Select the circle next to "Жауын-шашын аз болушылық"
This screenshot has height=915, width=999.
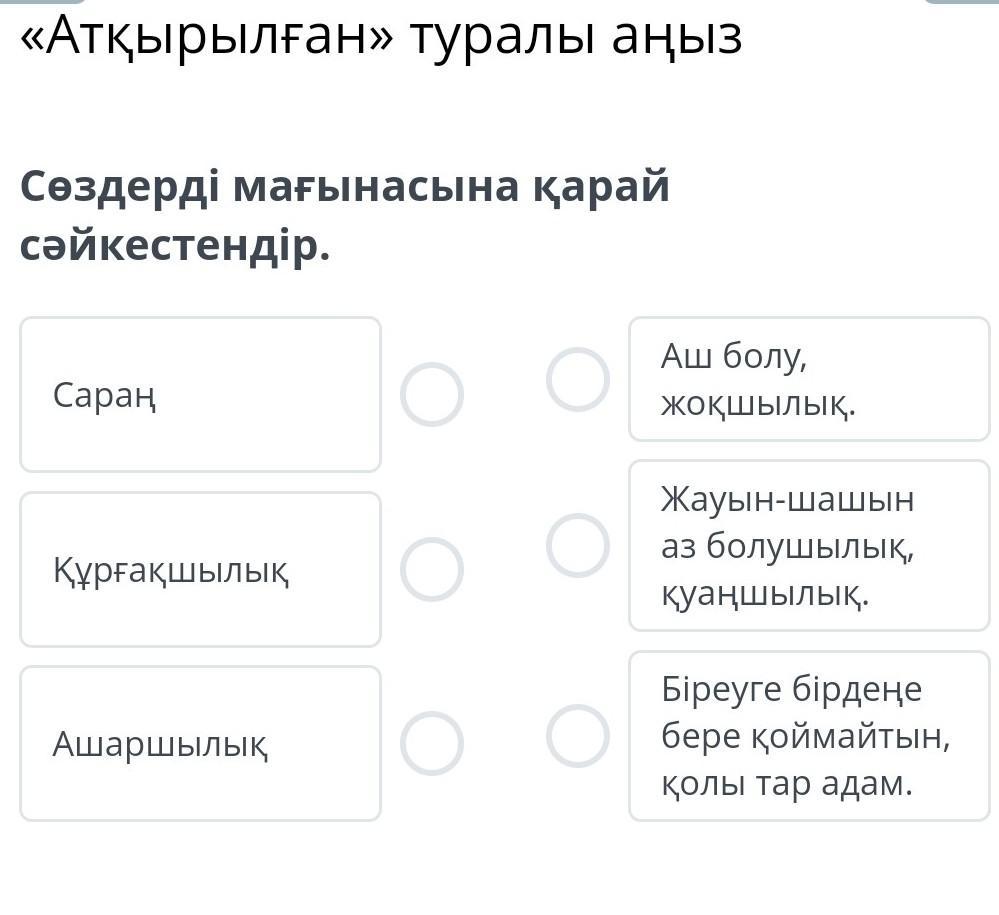click(x=578, y=545)
